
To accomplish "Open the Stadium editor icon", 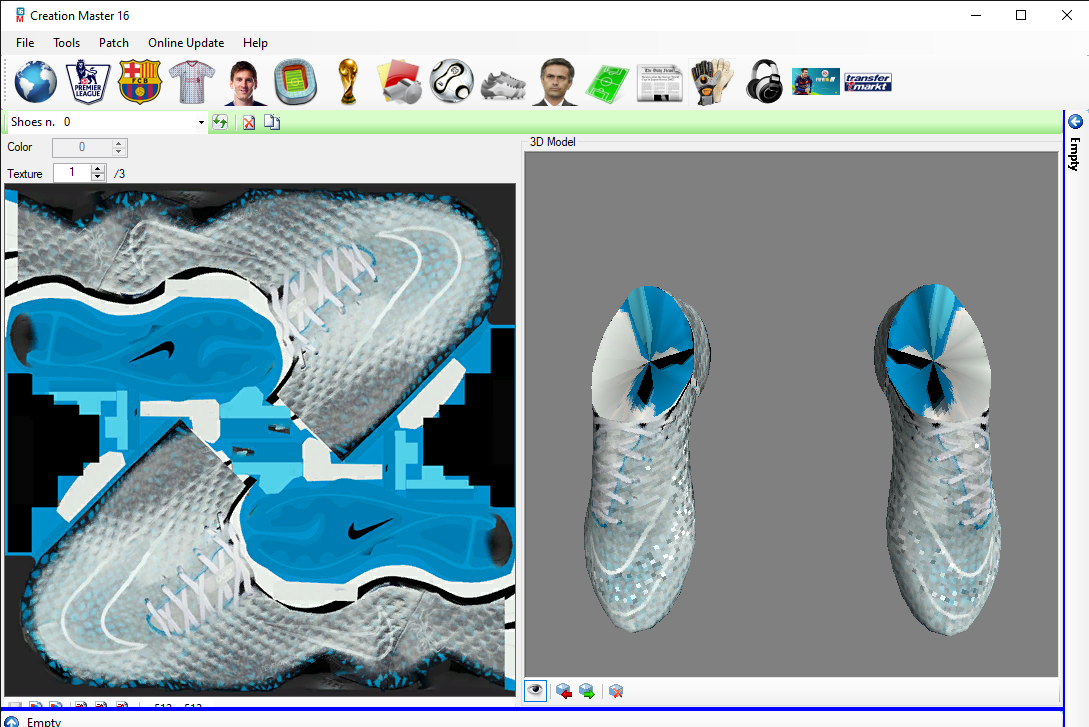I will 295,82.
